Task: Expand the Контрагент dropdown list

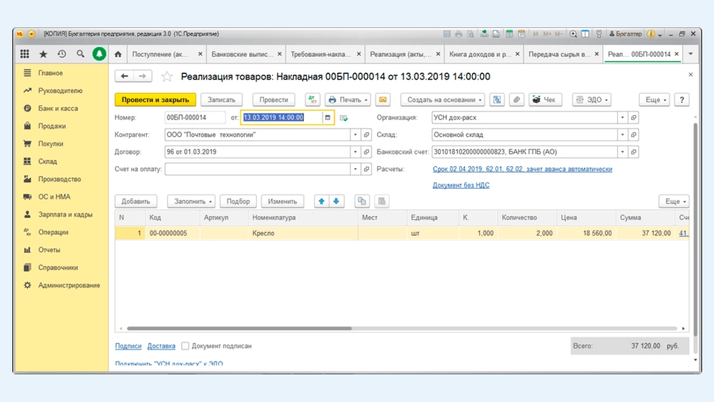Action: [354, 135]
